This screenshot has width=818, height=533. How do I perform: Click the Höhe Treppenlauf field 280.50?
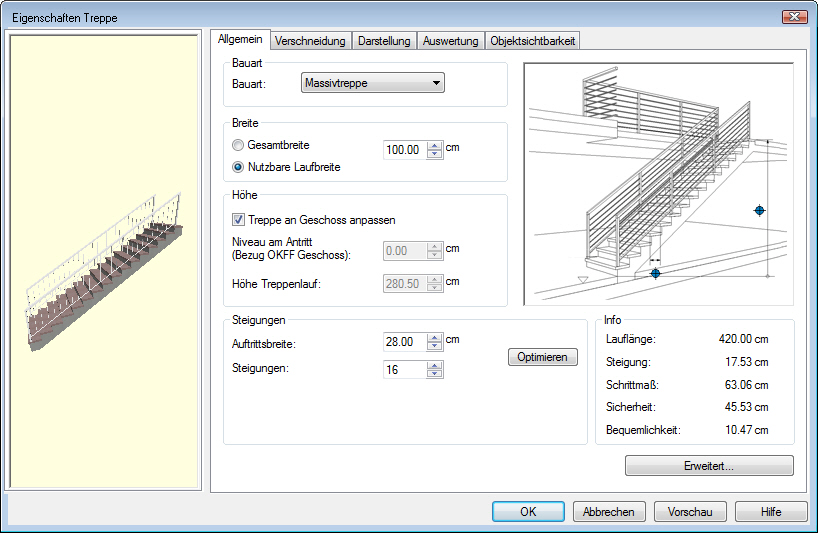pyautogui.click(x=404, y=284)
